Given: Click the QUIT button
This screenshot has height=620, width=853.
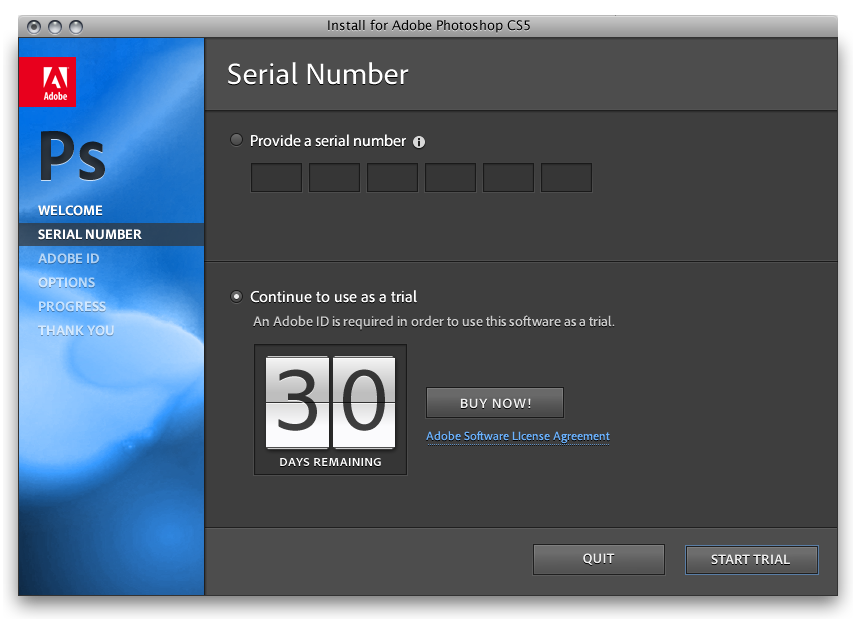Looking at the screenshot, I should tap(599, 559).
